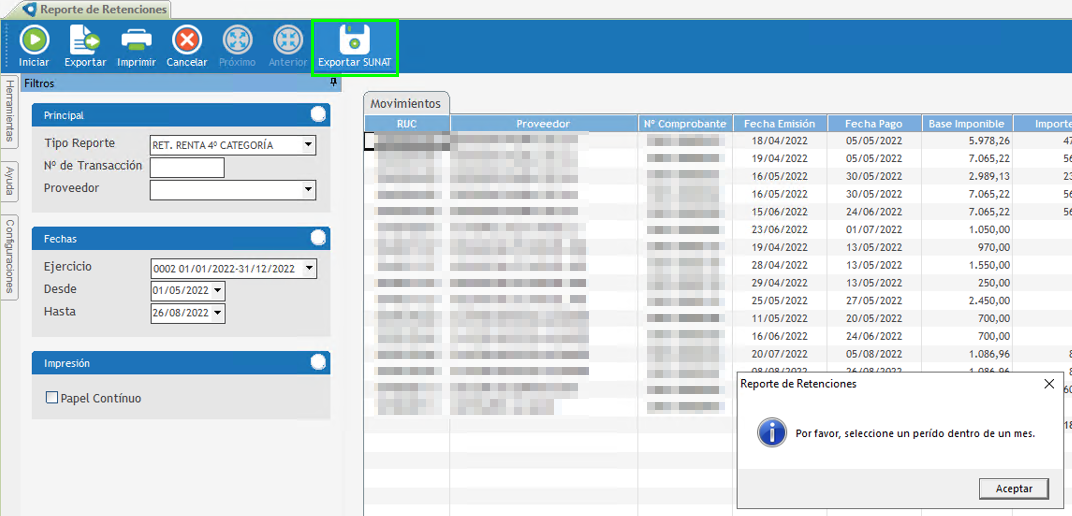The width and height of the screenshot is (1072, 516).
Task: Collapse the Fechas section with its round toggle
Action: pyautogui.click(x=318, y=238)
